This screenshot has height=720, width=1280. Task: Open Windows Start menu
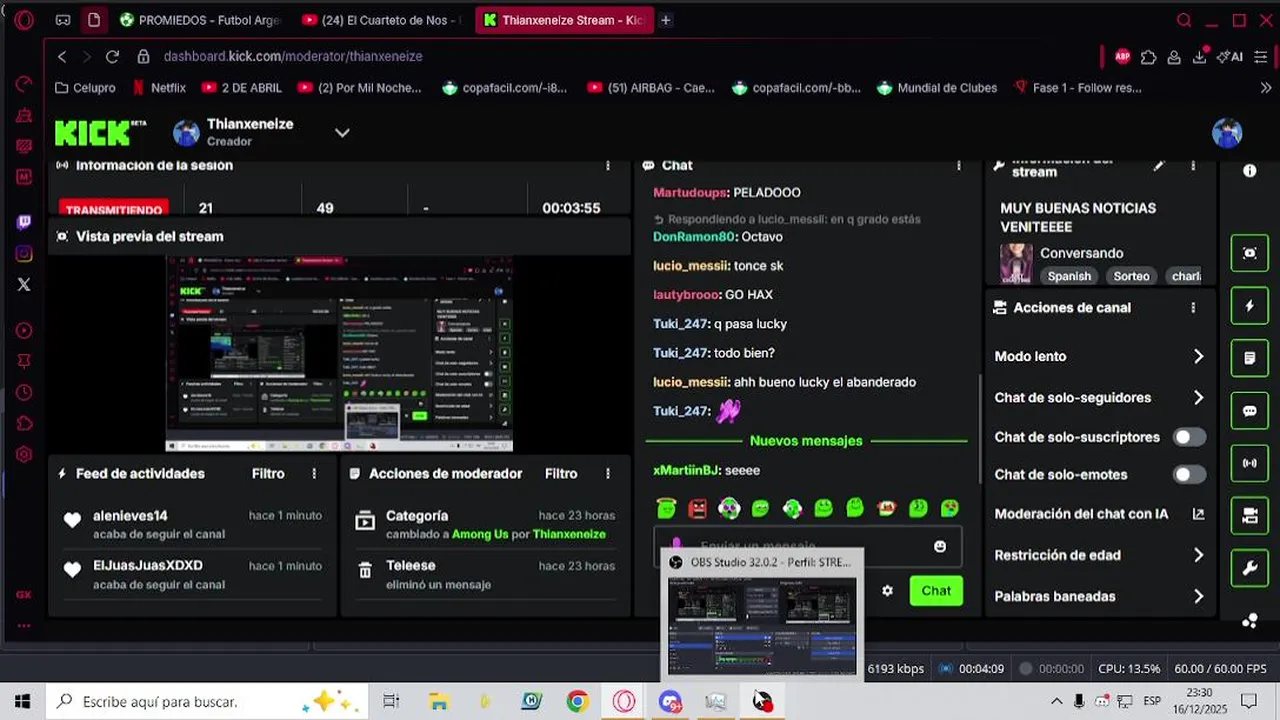22,702
